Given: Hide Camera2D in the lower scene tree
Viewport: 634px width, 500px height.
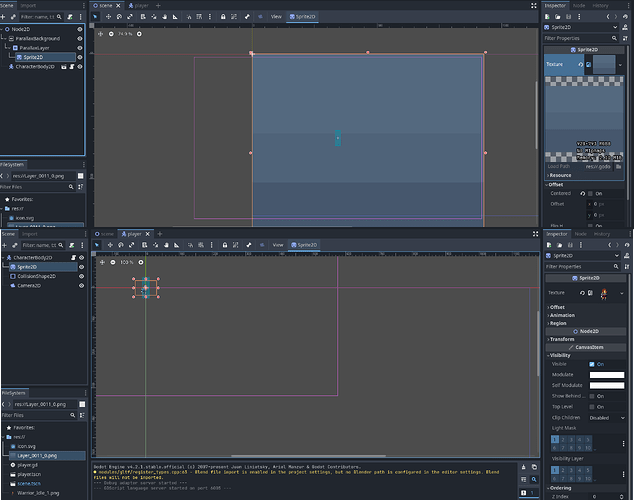Looking at the screenshot, I should pos(81,285).
